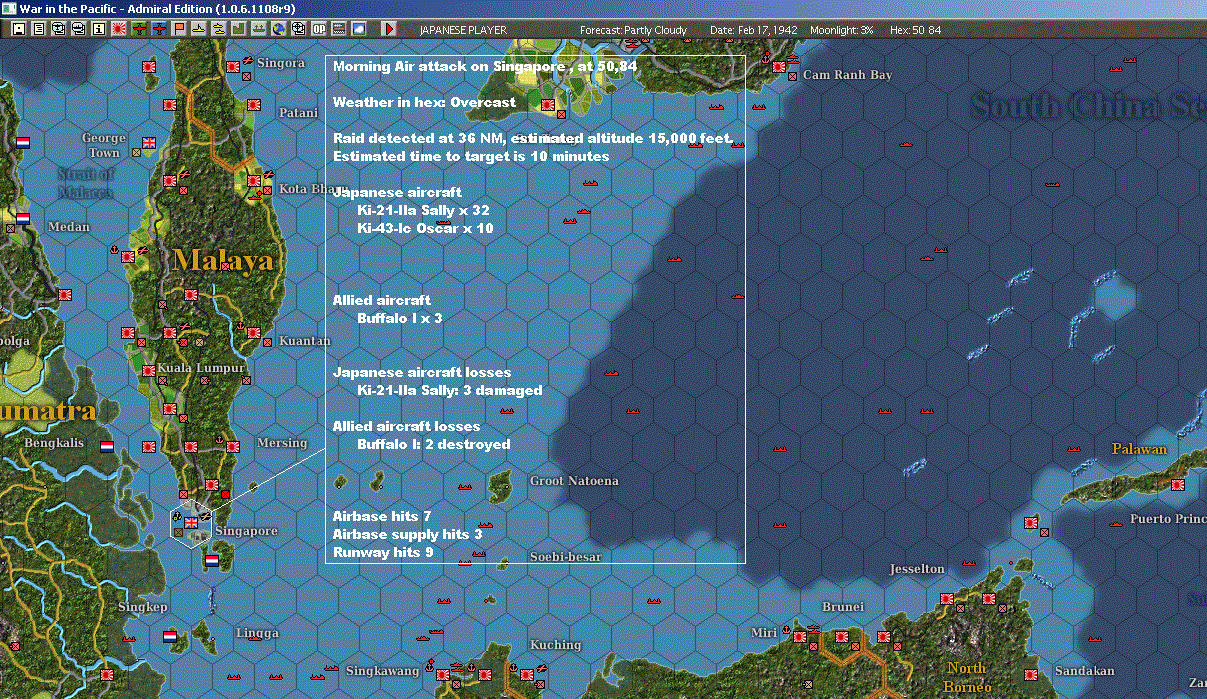Click the two yellow ships icon
Viewport: 1207px width, 699px height.
point(218,30)
